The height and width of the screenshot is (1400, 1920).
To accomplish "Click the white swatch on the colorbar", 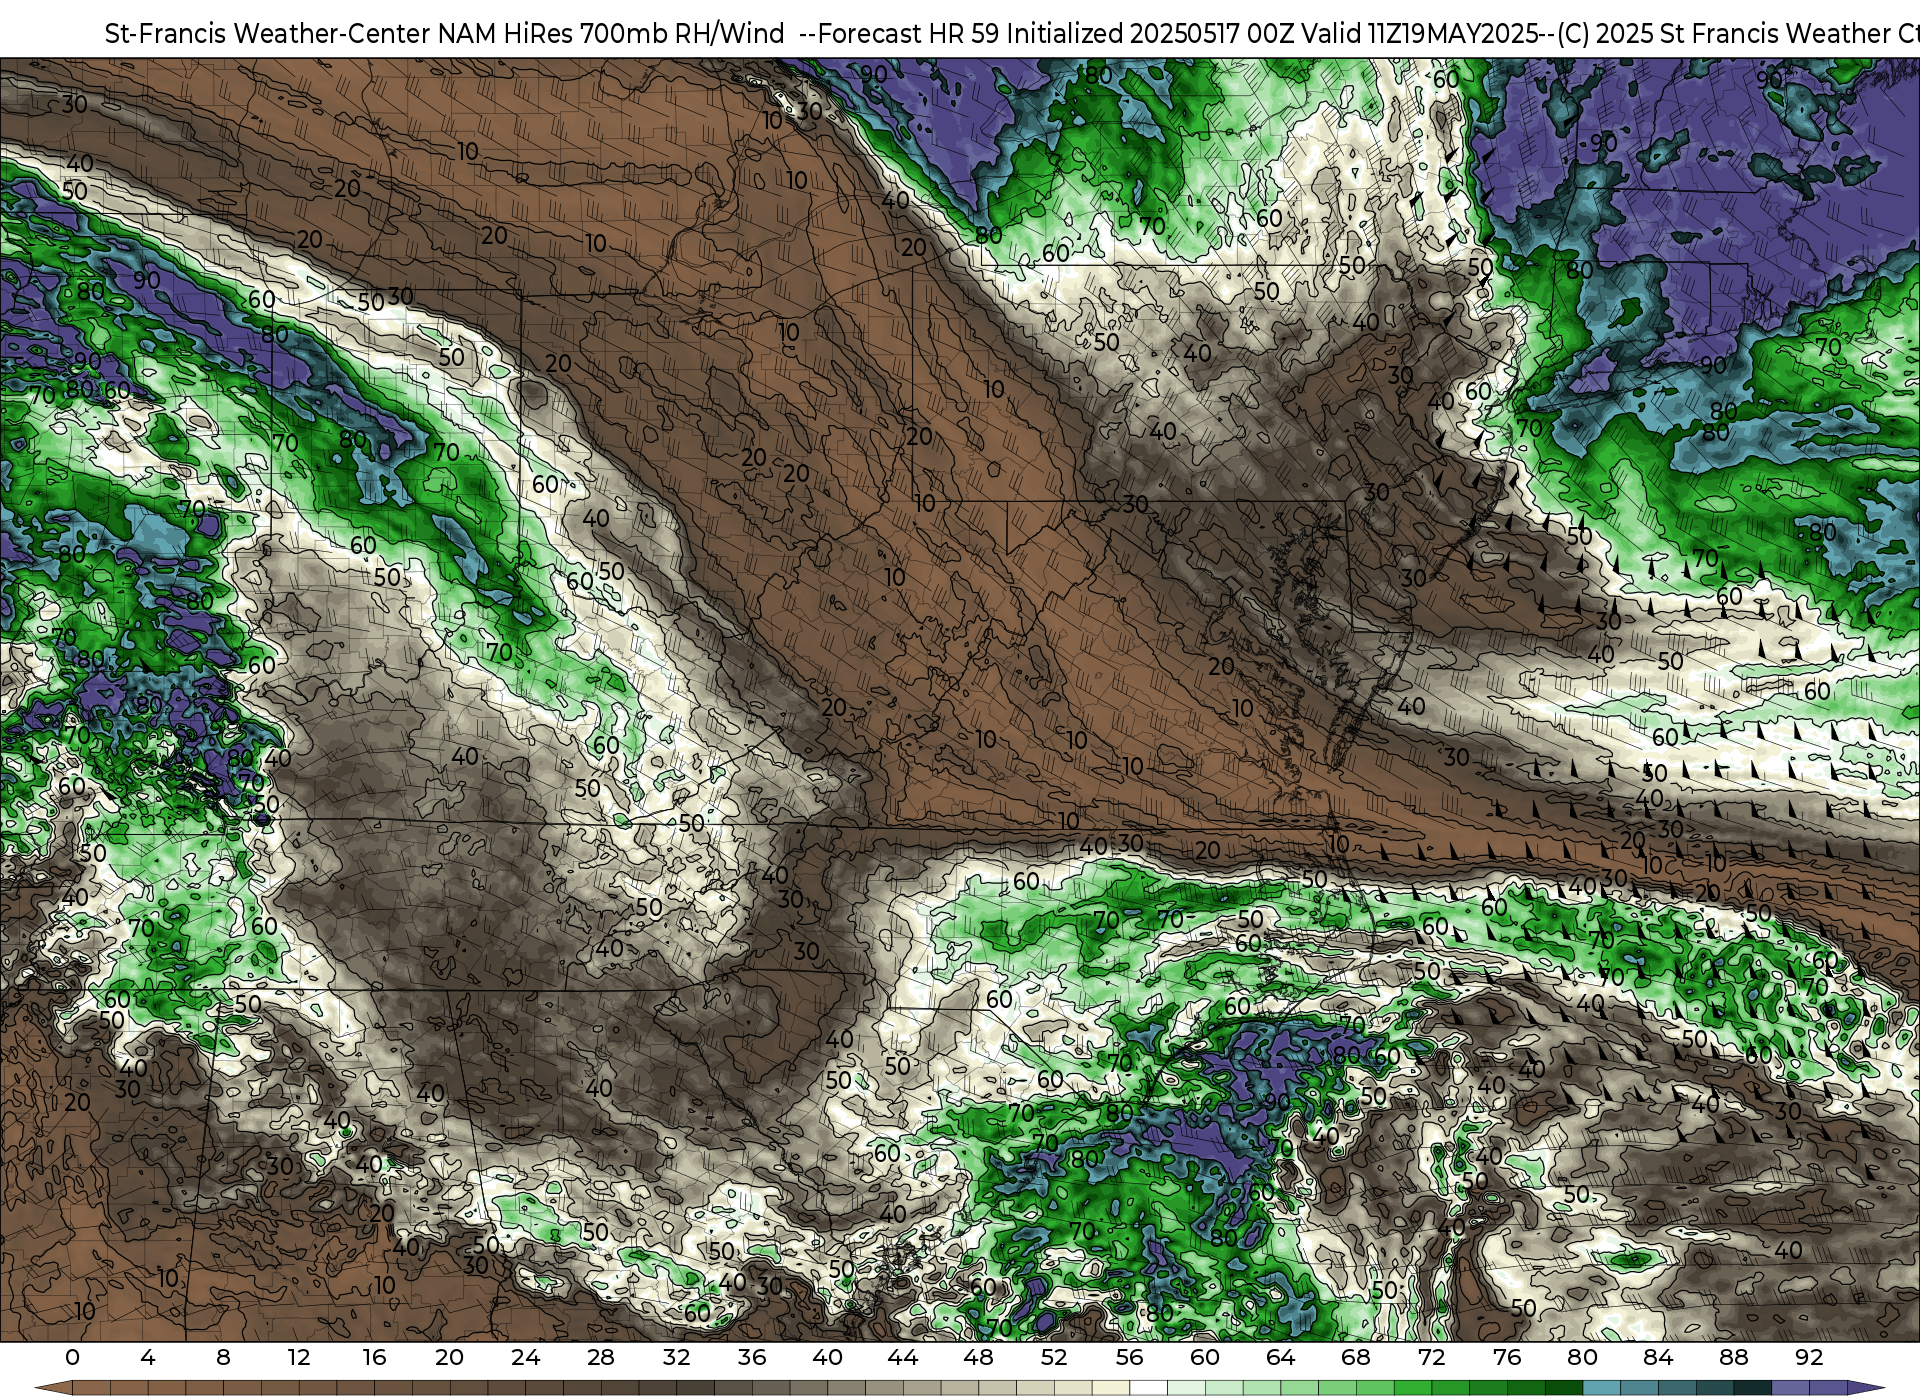I will pyautogui.click(x=1148, y=1388).
